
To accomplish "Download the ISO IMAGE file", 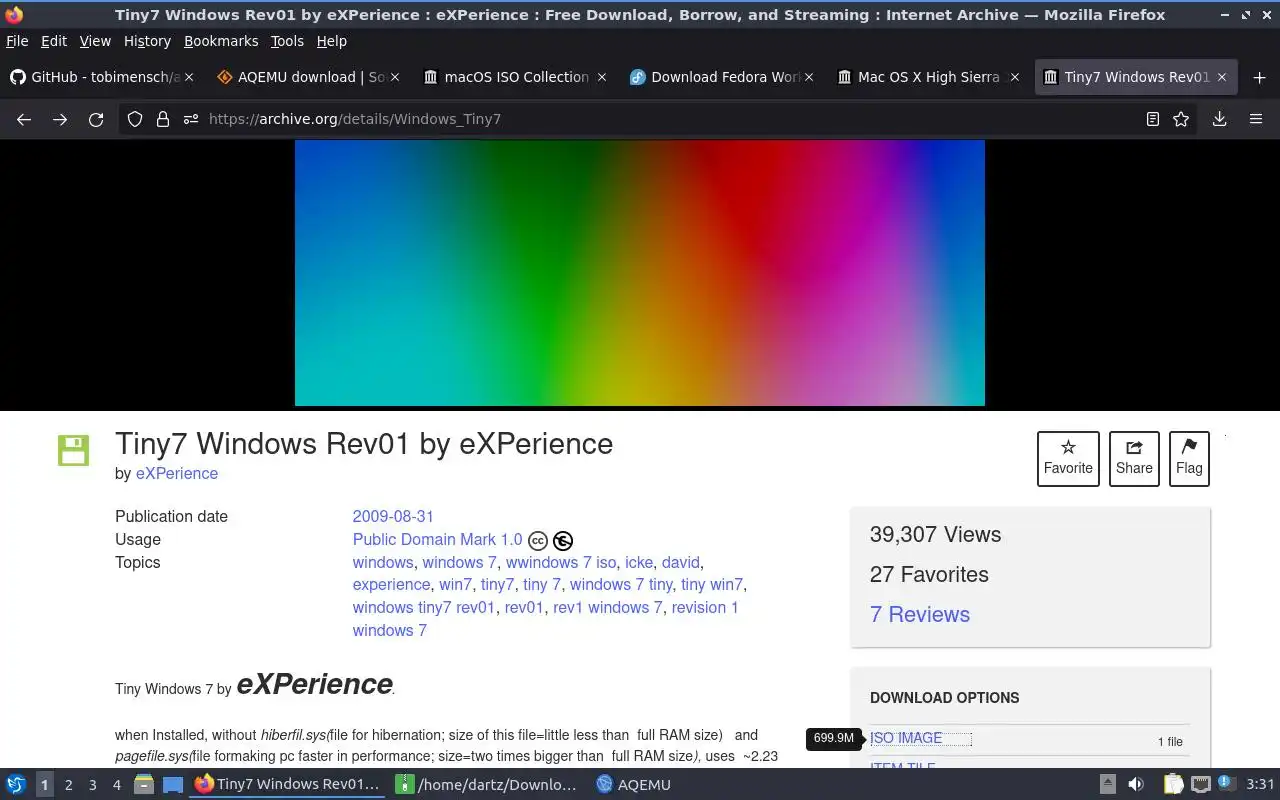I will (x=906, y=738).
